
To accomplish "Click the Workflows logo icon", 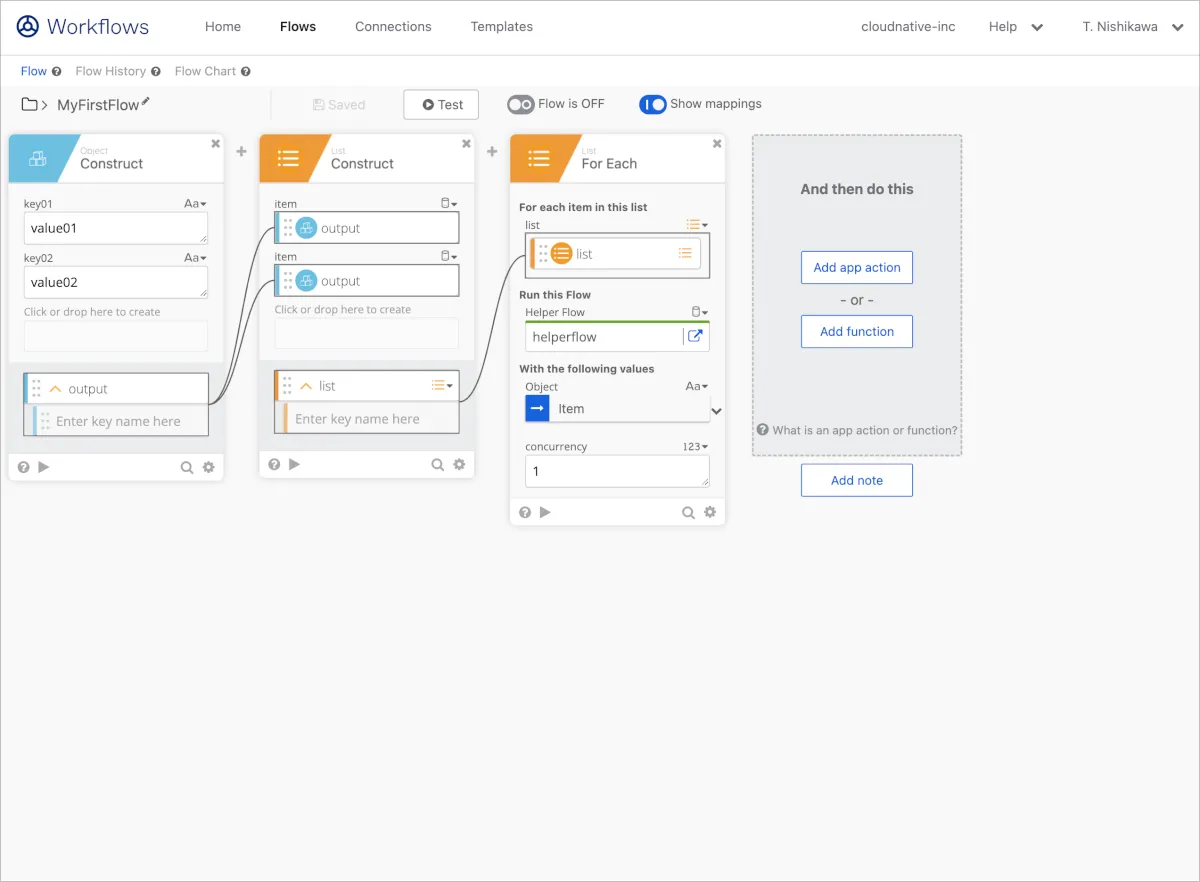I will (28, 27).
